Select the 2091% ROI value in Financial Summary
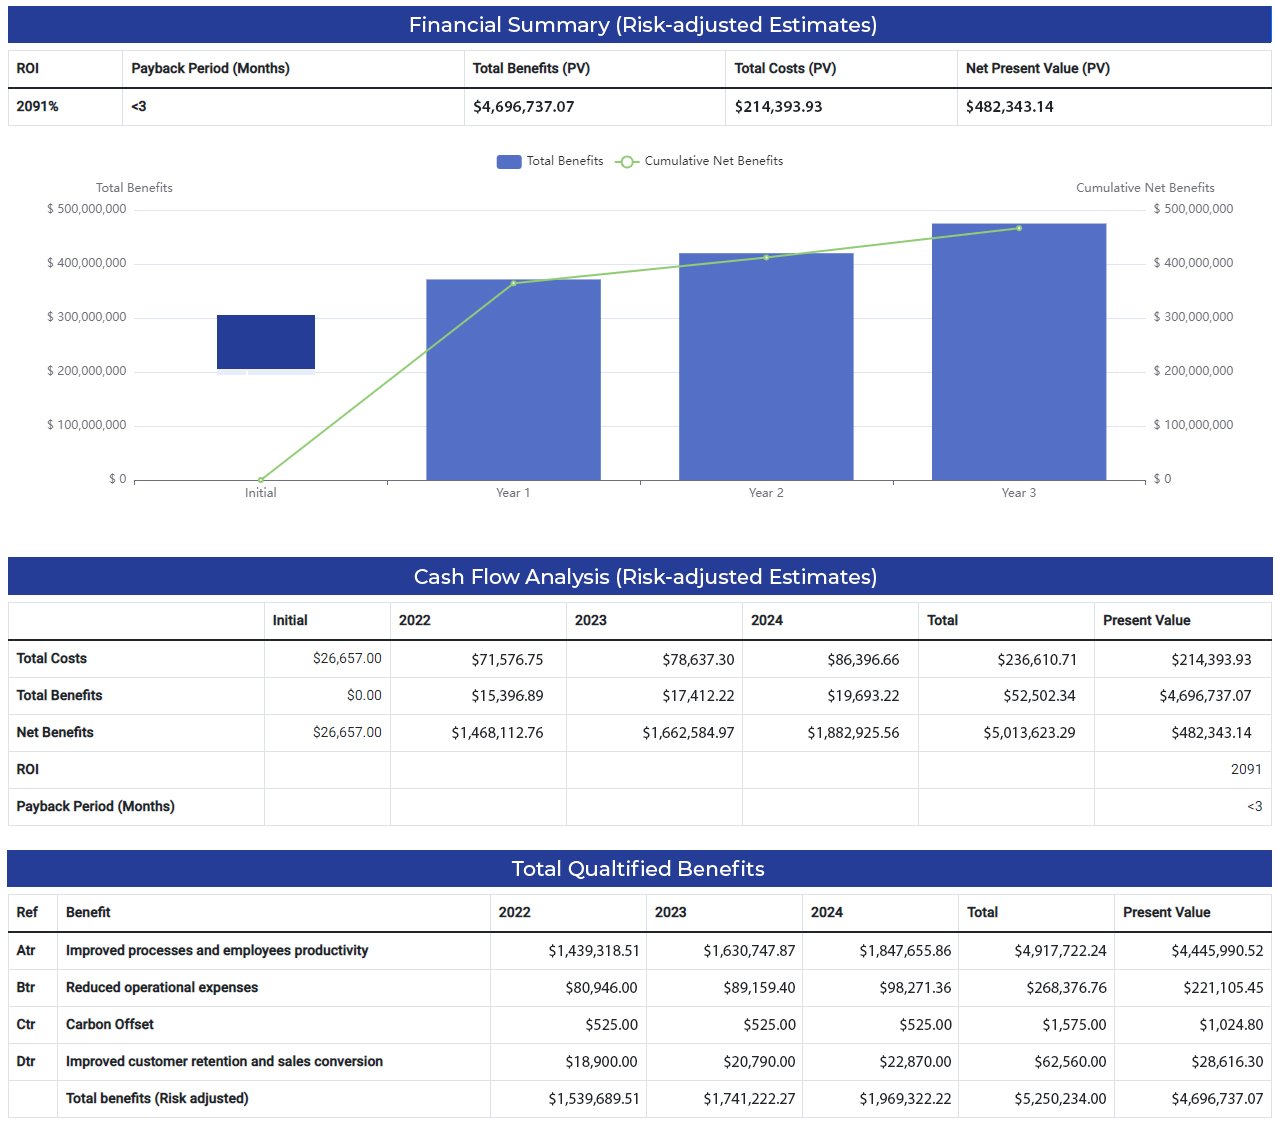The height and width of the screenshot is (1134, 1276). (x=38, y=107)
